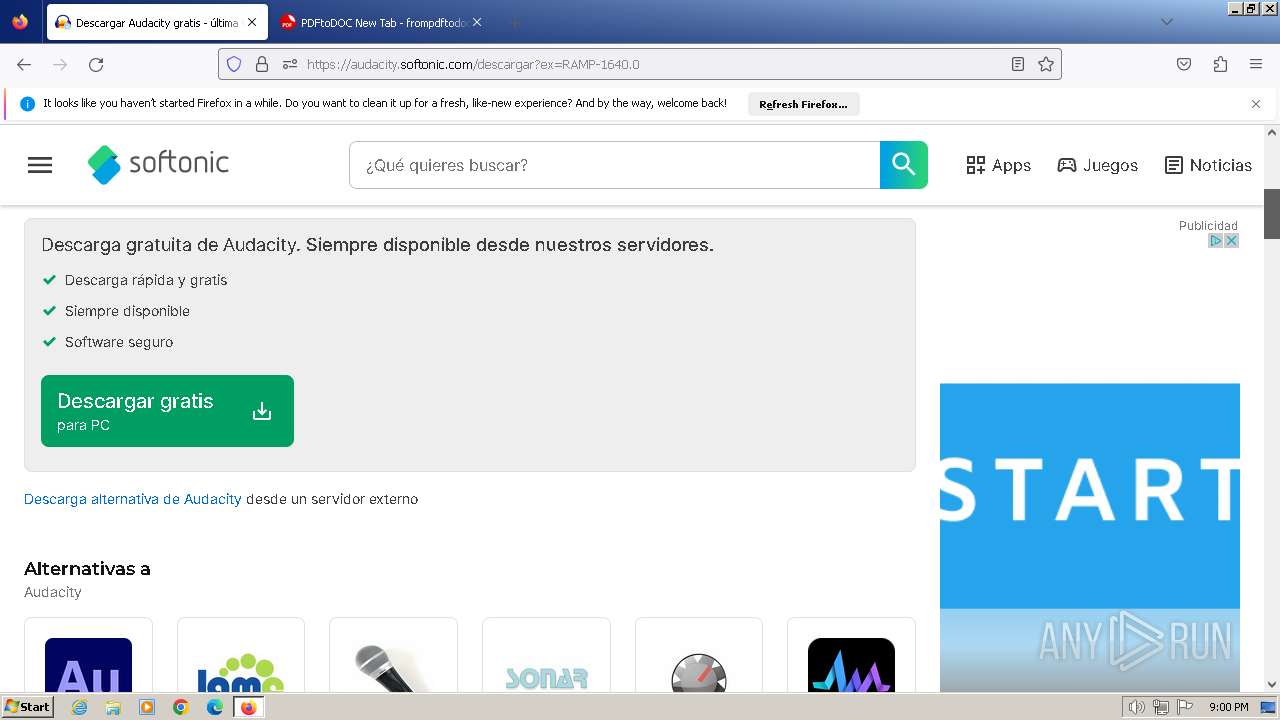
Task: Open Windows Media Player from taskbar
Action: click(x=147, y=707)
